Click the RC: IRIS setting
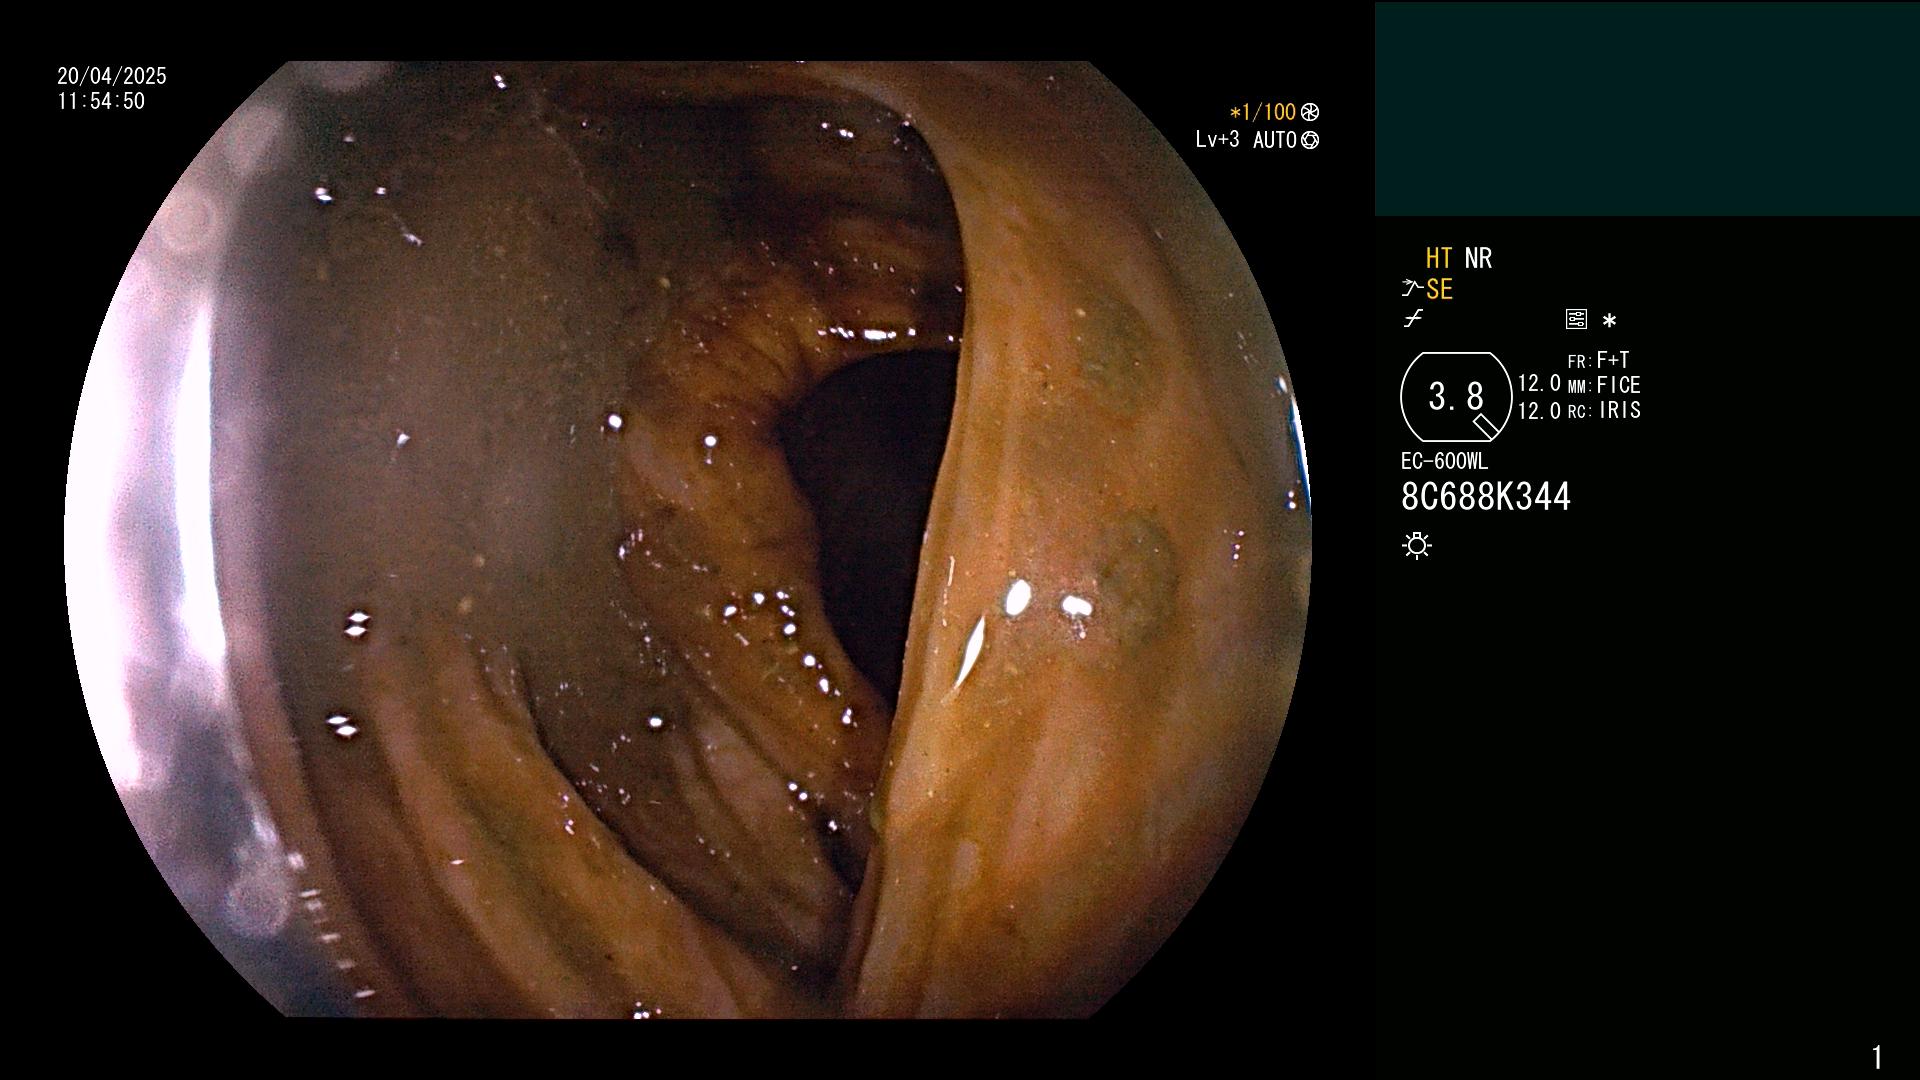 (x=1604, y=411)
